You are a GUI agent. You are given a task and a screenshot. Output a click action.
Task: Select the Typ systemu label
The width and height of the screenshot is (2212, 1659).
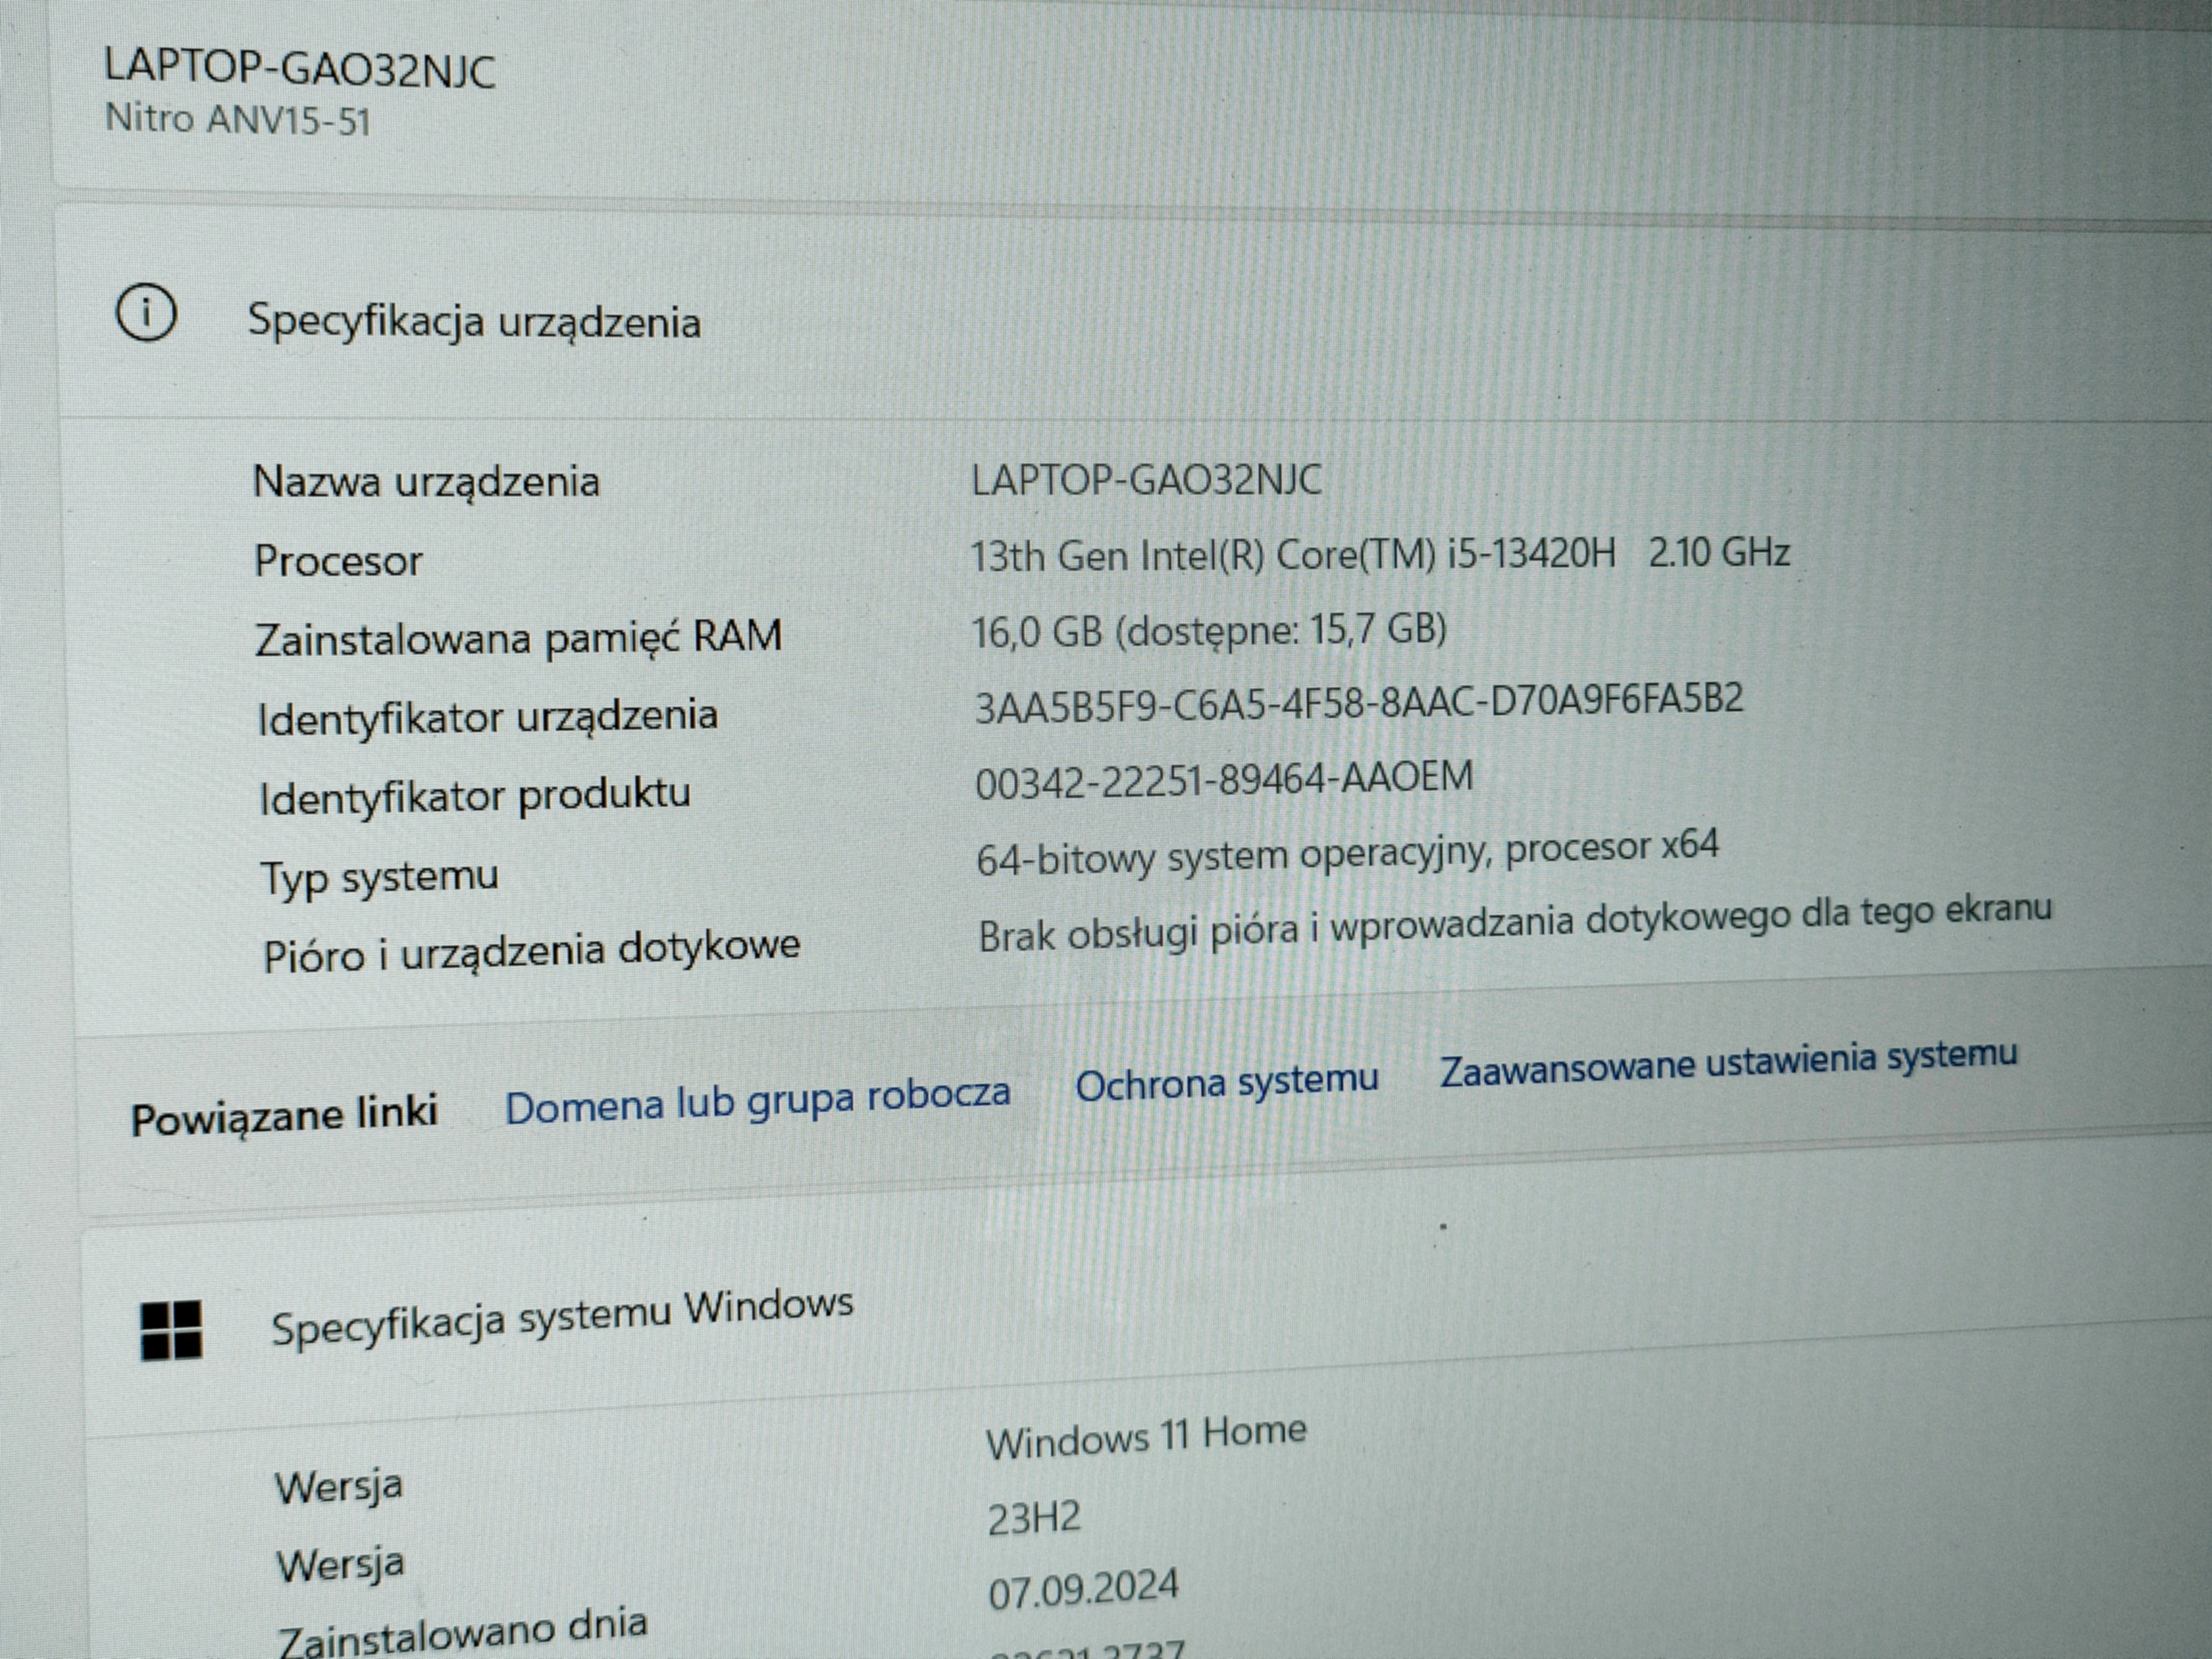point(379,877)
